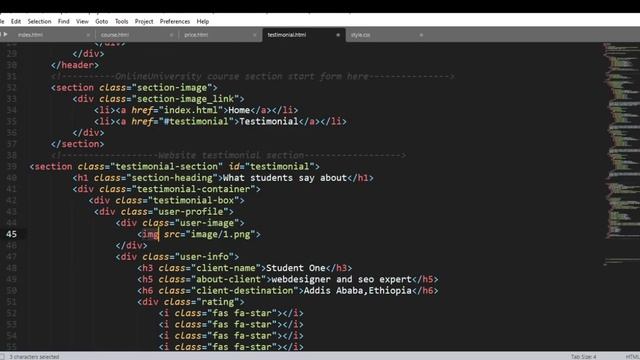Click the unsaved dot on testimonial.html tab
Image resolution: width=640 pixels, height=360 pixels.
click(338, 35)
